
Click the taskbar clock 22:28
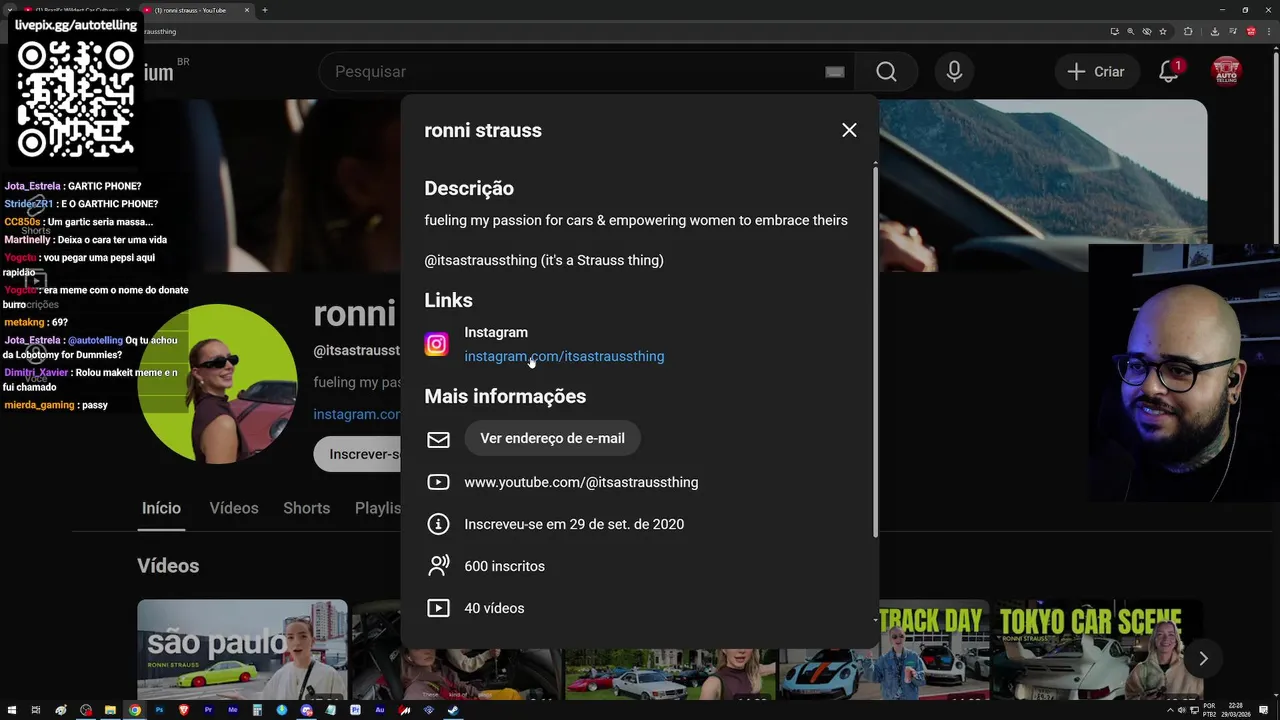[x=1236, y=710]
